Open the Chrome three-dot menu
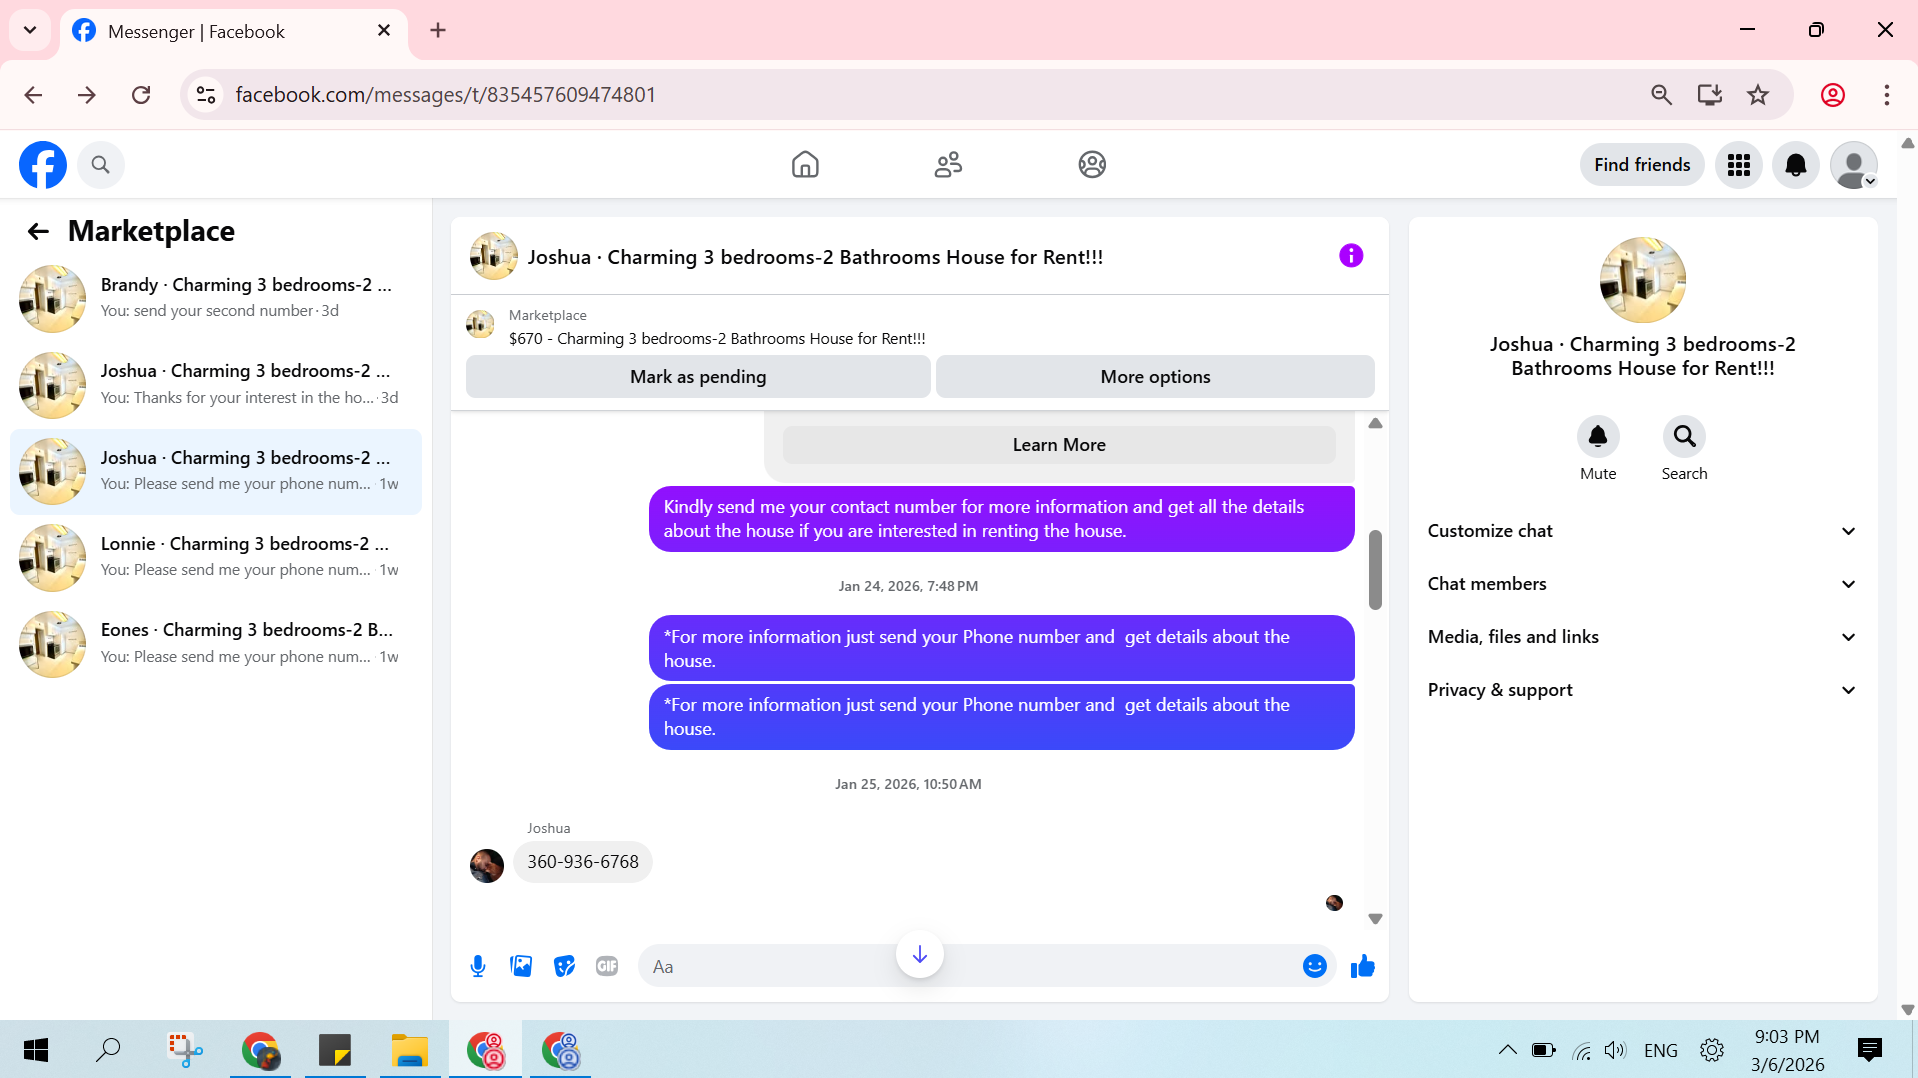1918x1078 pixels. (x=1887, y=95)
